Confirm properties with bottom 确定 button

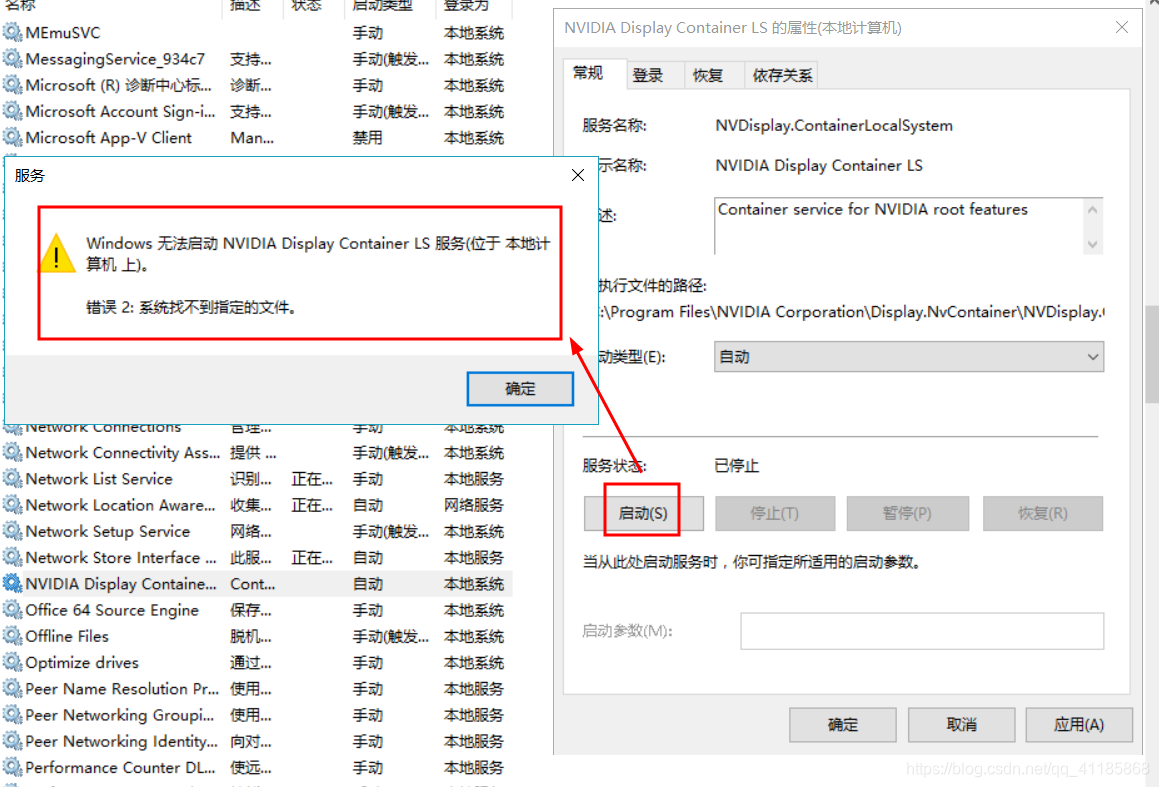[x=843, y=724]
